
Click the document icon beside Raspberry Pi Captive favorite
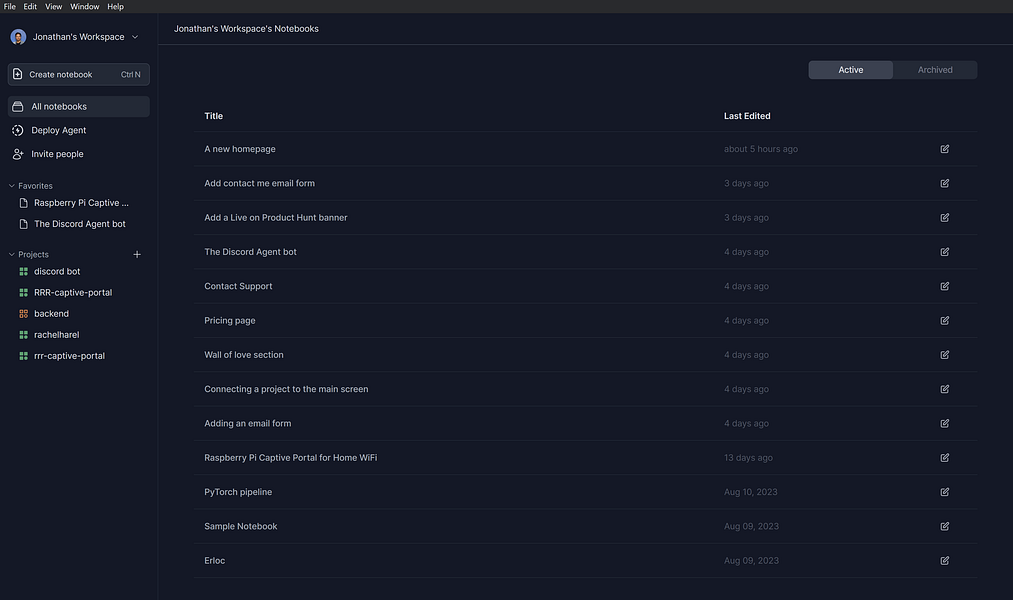24,203
